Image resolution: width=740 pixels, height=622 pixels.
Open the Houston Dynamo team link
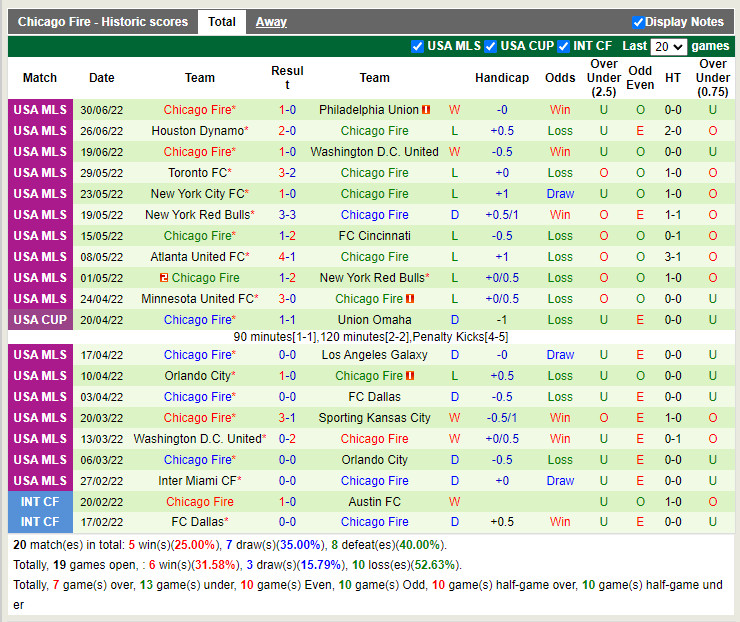click(197, 131)
